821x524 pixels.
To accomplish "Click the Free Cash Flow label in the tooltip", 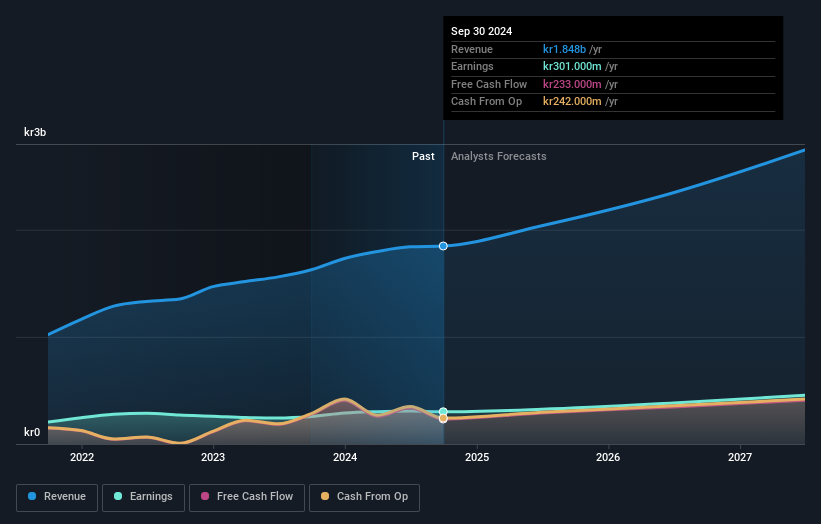I will (x=489, y=84).
